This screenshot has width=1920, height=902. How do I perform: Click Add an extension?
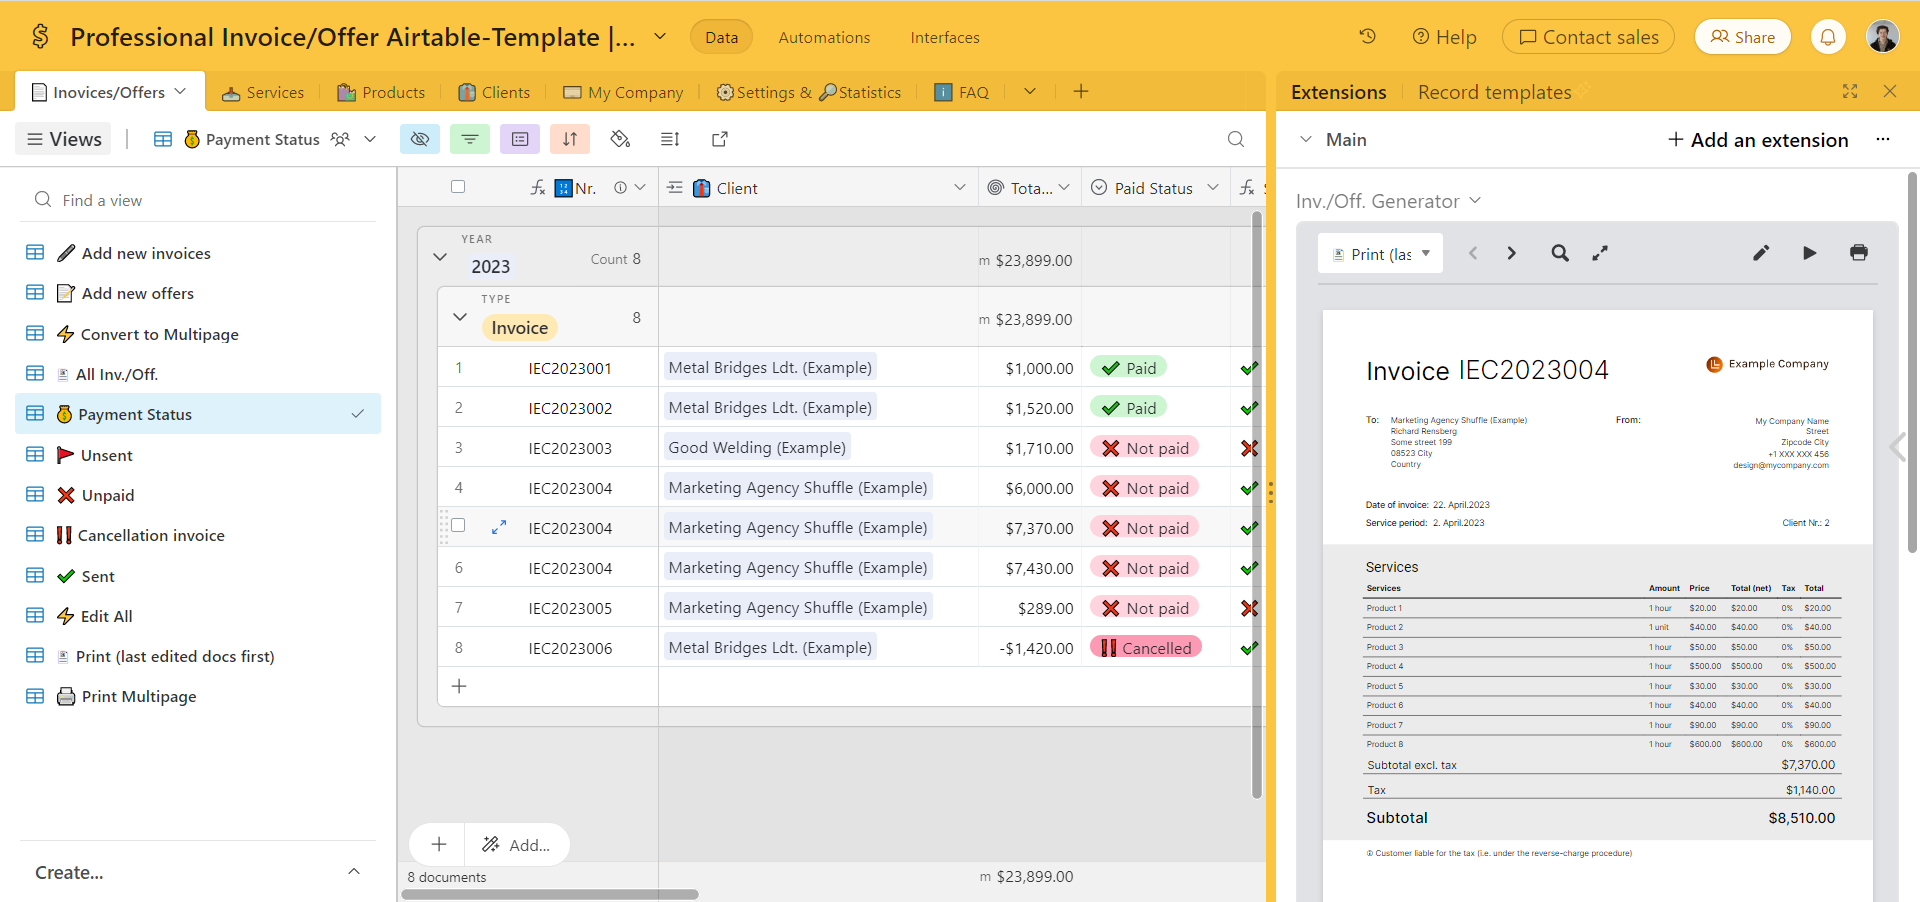click(x=1757, y=140)
